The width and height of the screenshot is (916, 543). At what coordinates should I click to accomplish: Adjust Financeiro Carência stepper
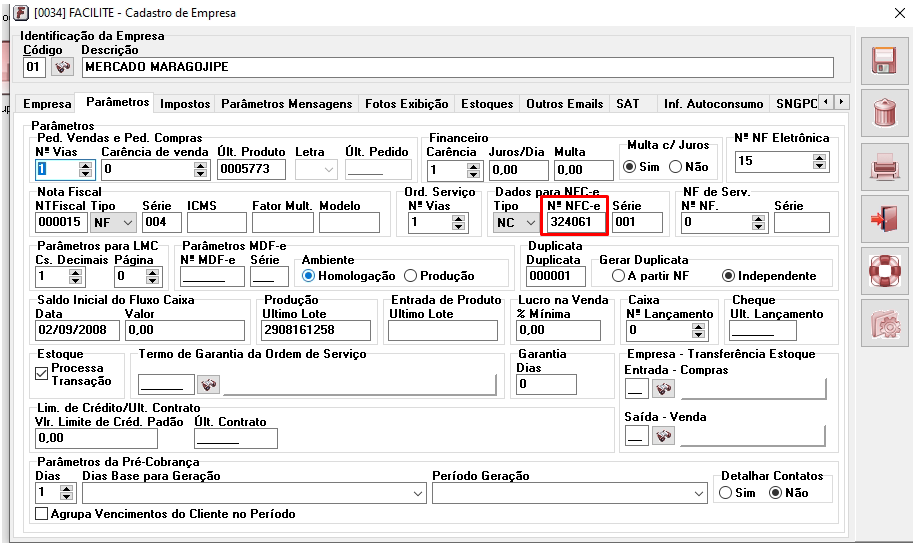[474, 170]
